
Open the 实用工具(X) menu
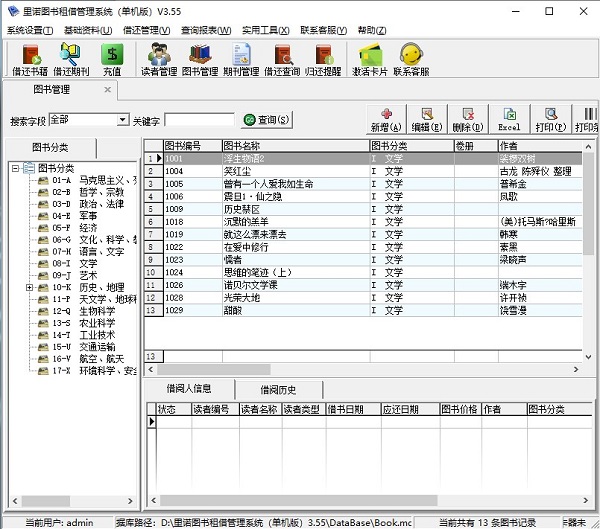tap(266, 30)
